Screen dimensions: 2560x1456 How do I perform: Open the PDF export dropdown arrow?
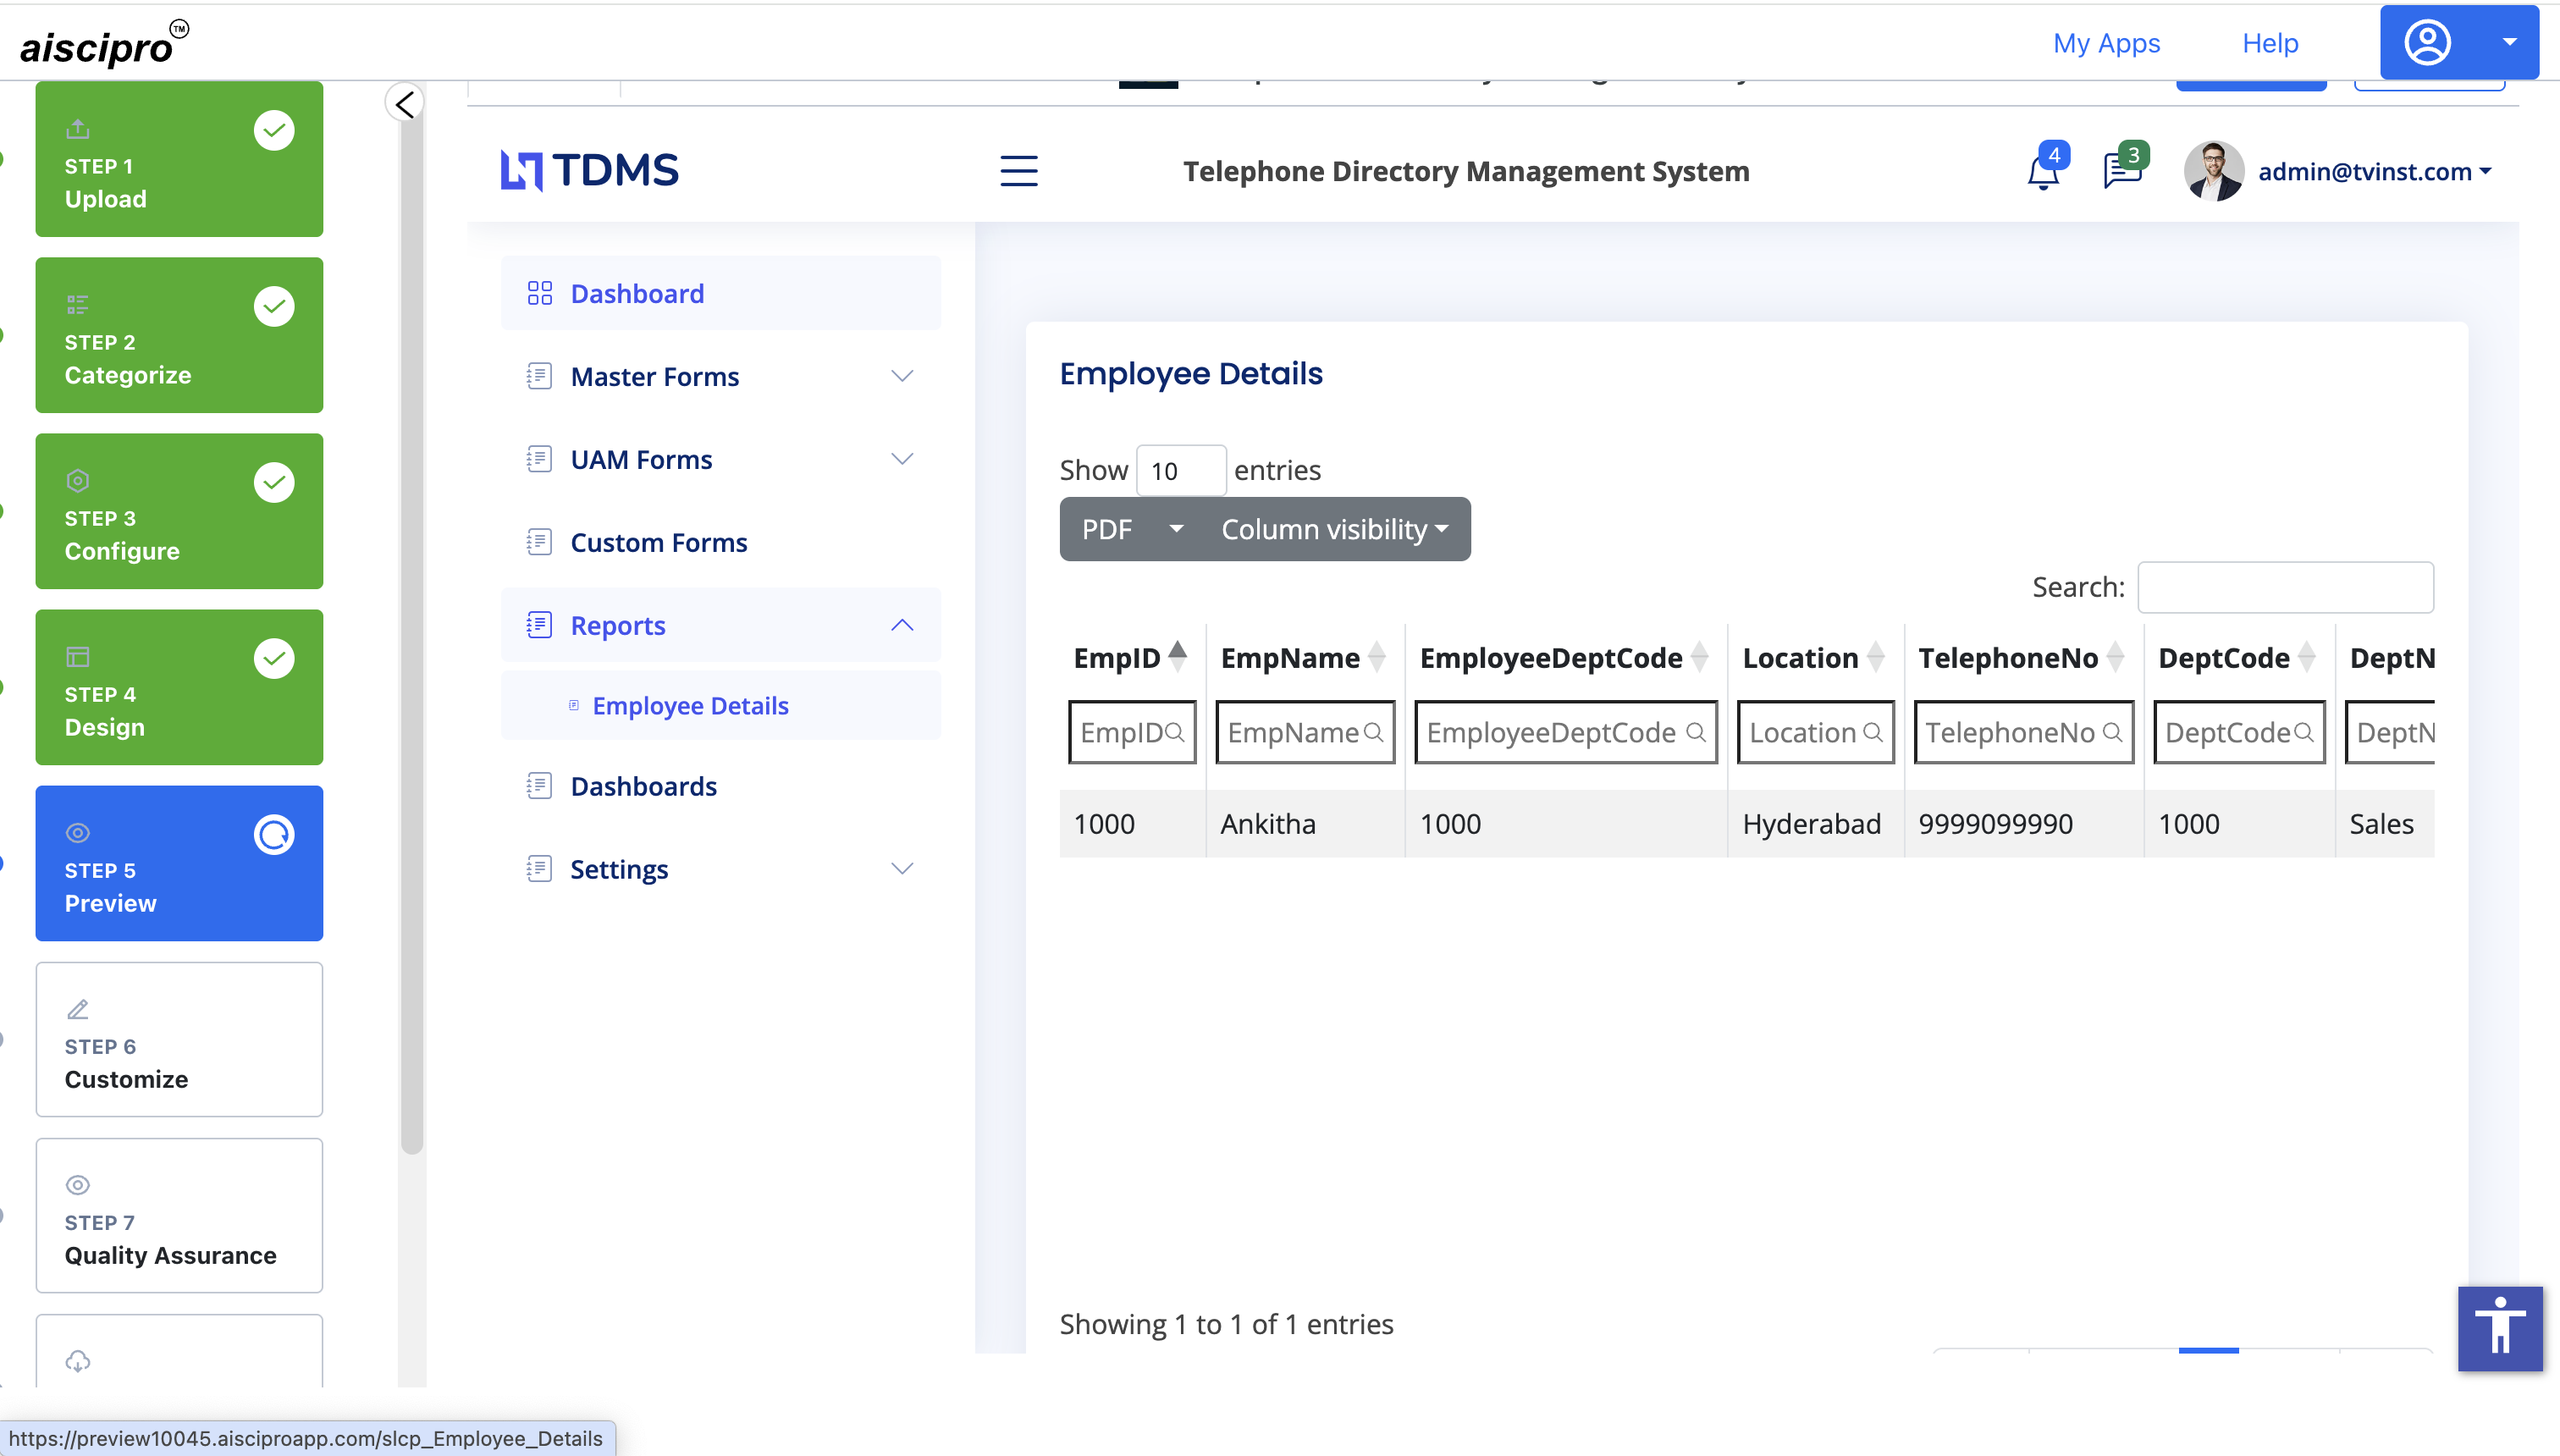(1176, 529)
